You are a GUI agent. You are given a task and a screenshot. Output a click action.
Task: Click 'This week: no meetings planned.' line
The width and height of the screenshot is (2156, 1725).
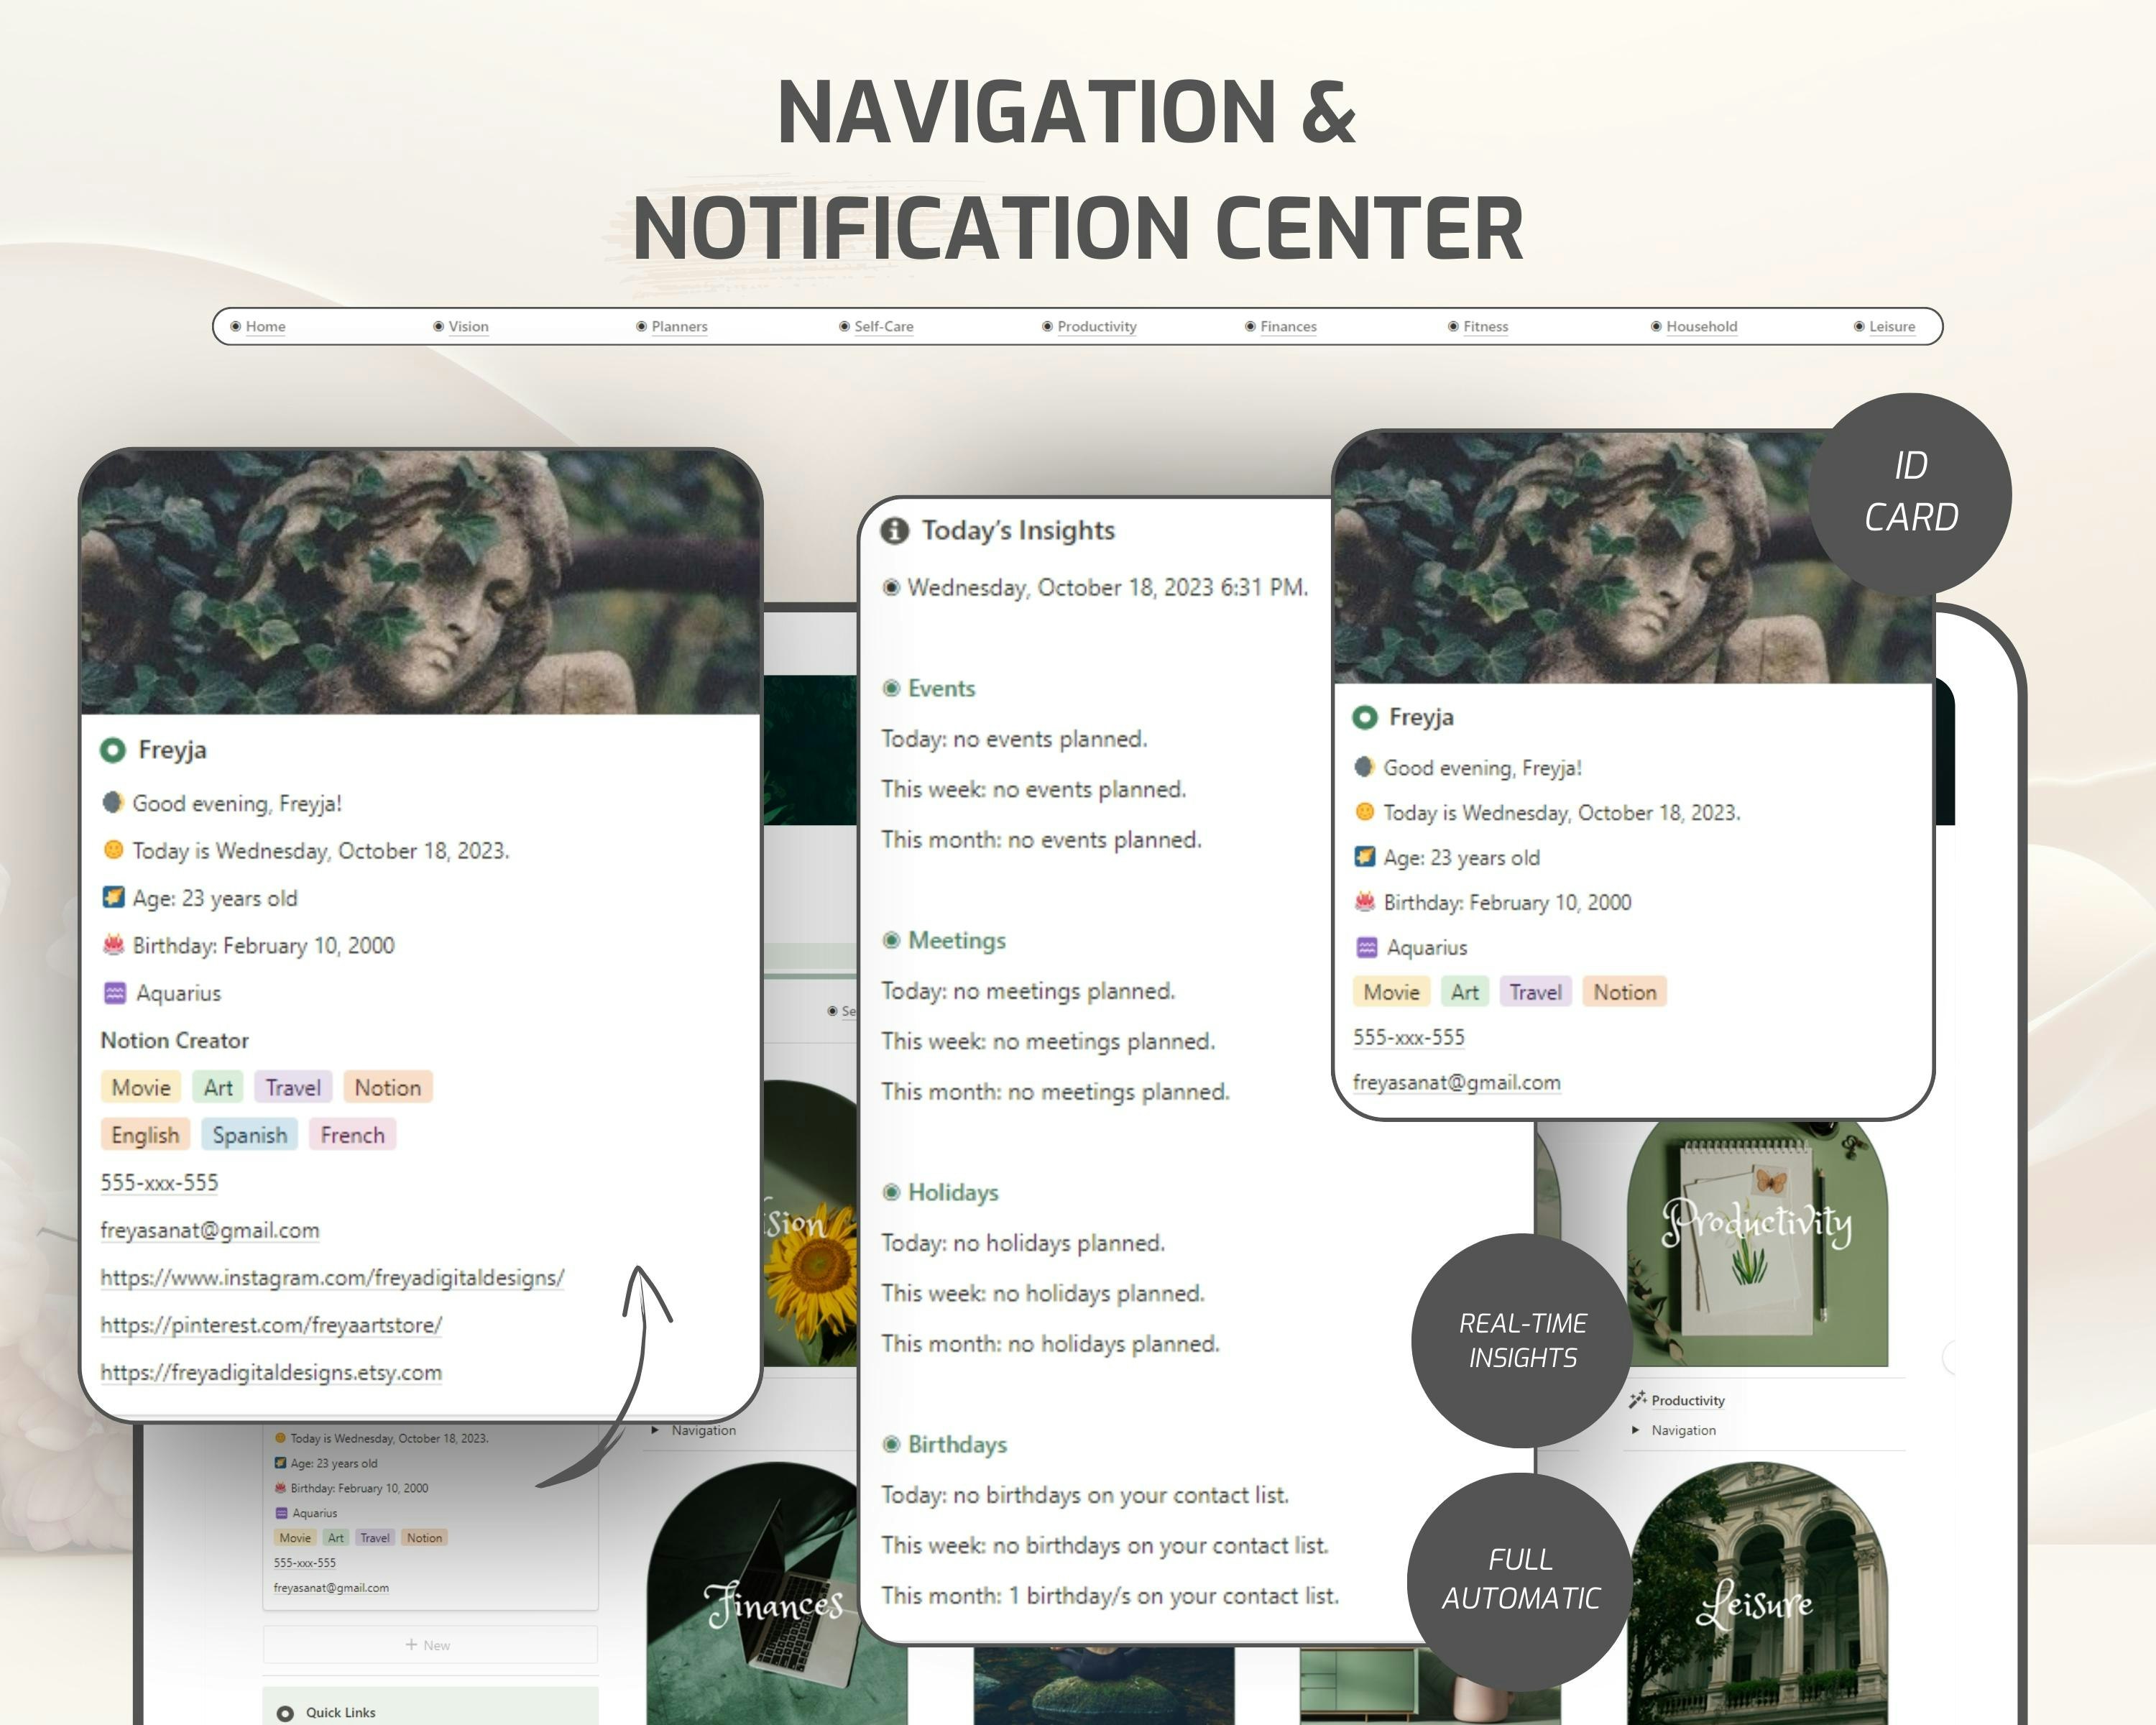coord(1048,1041)
